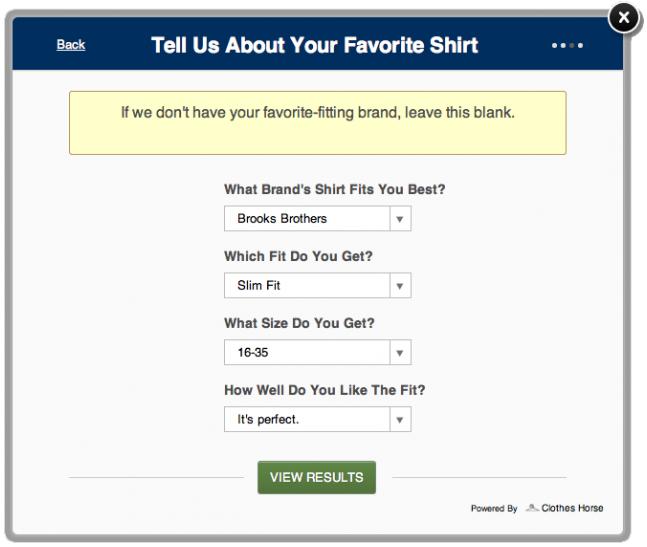The height and width of the screenshot is (547, 647).
Task: Click the View Results button
Action: [x=317, y=477]
